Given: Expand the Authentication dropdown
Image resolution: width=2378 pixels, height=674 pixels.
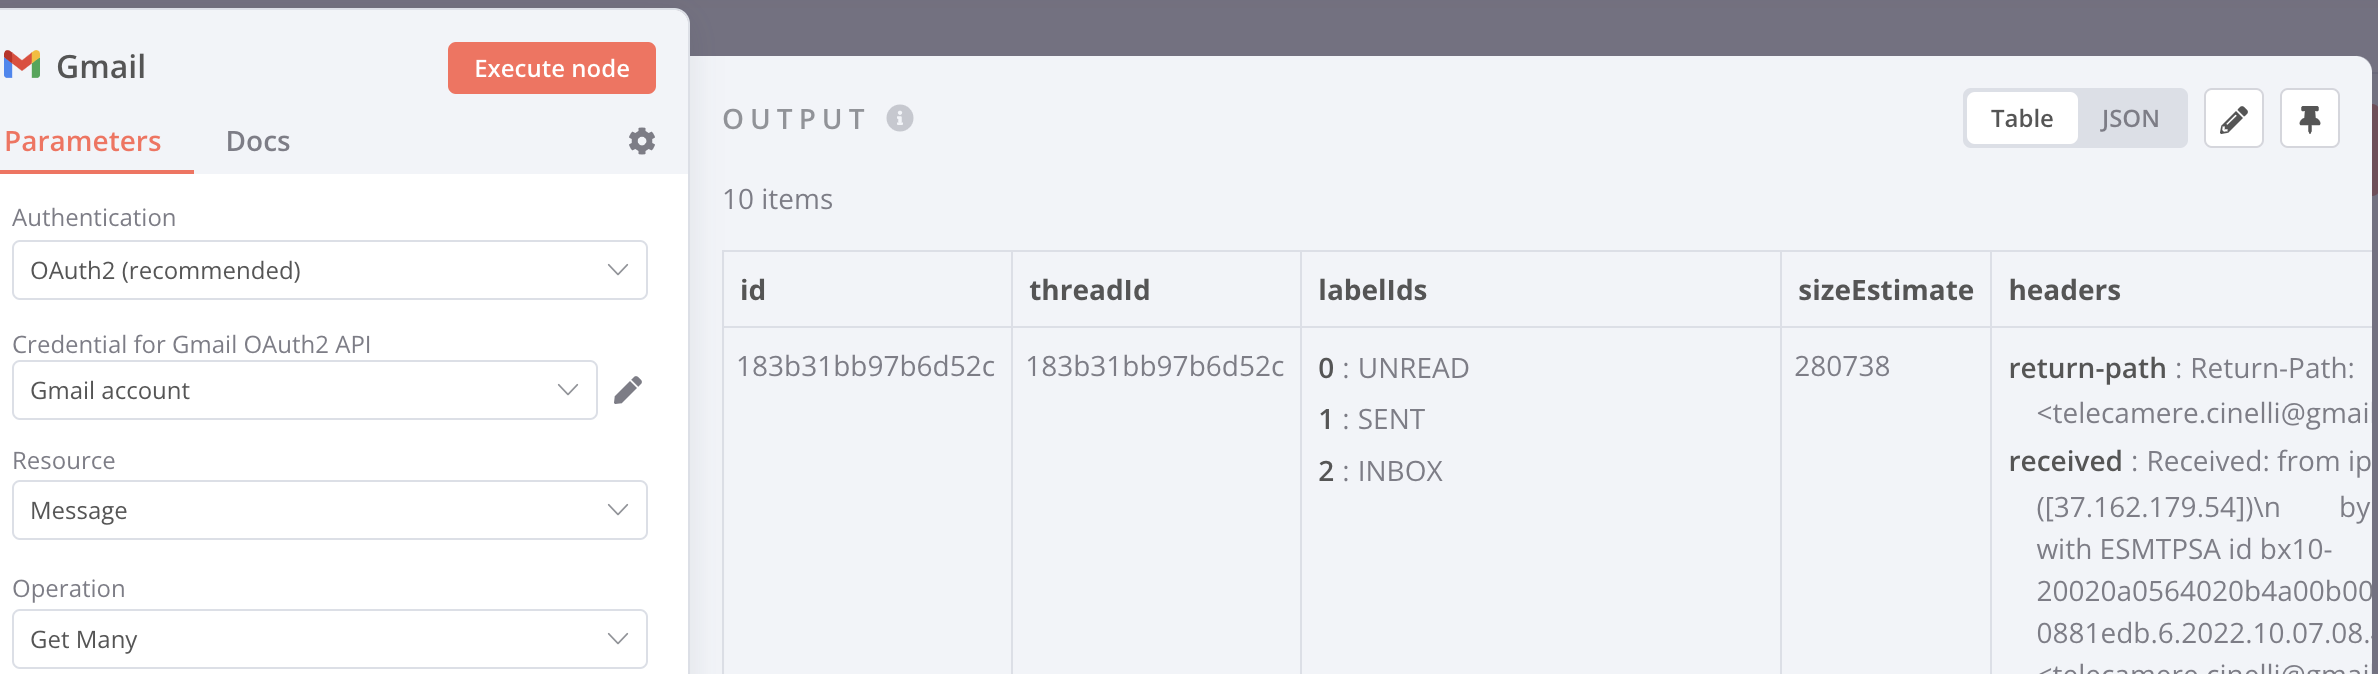Looking at the screenshot, I should coord(329,270).
